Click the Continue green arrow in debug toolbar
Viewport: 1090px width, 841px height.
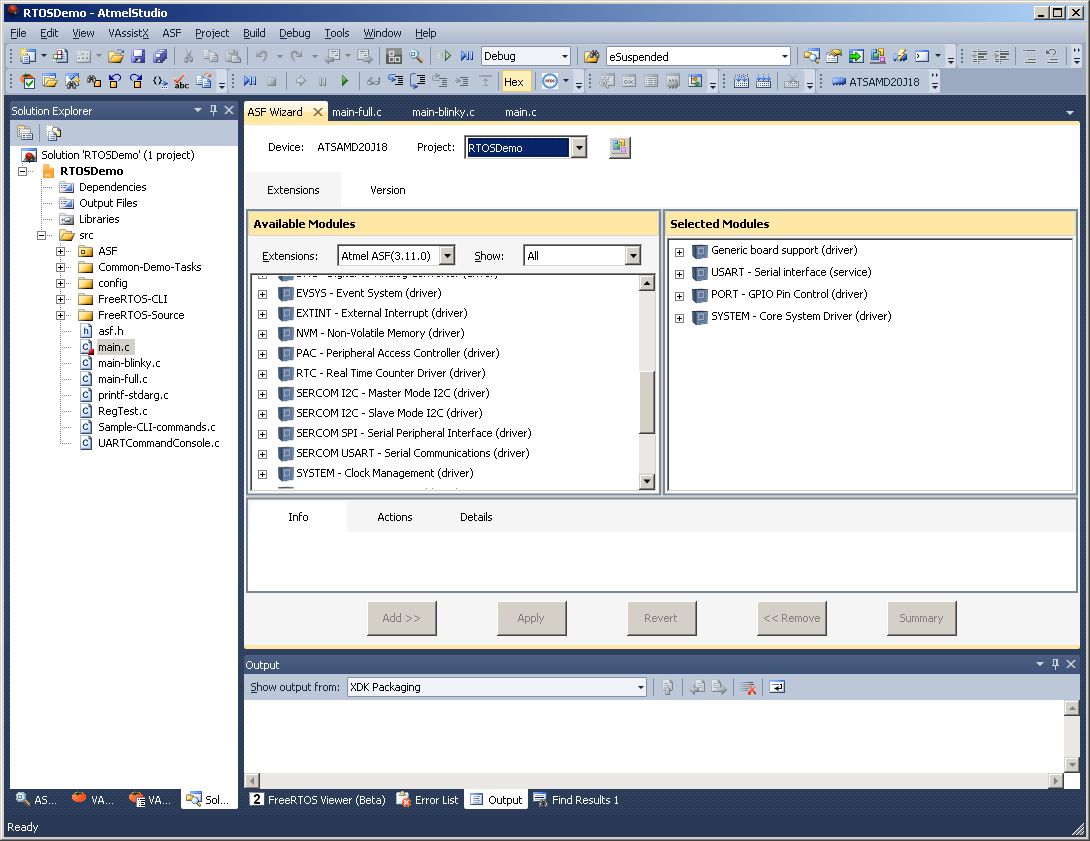coord(344,81)
